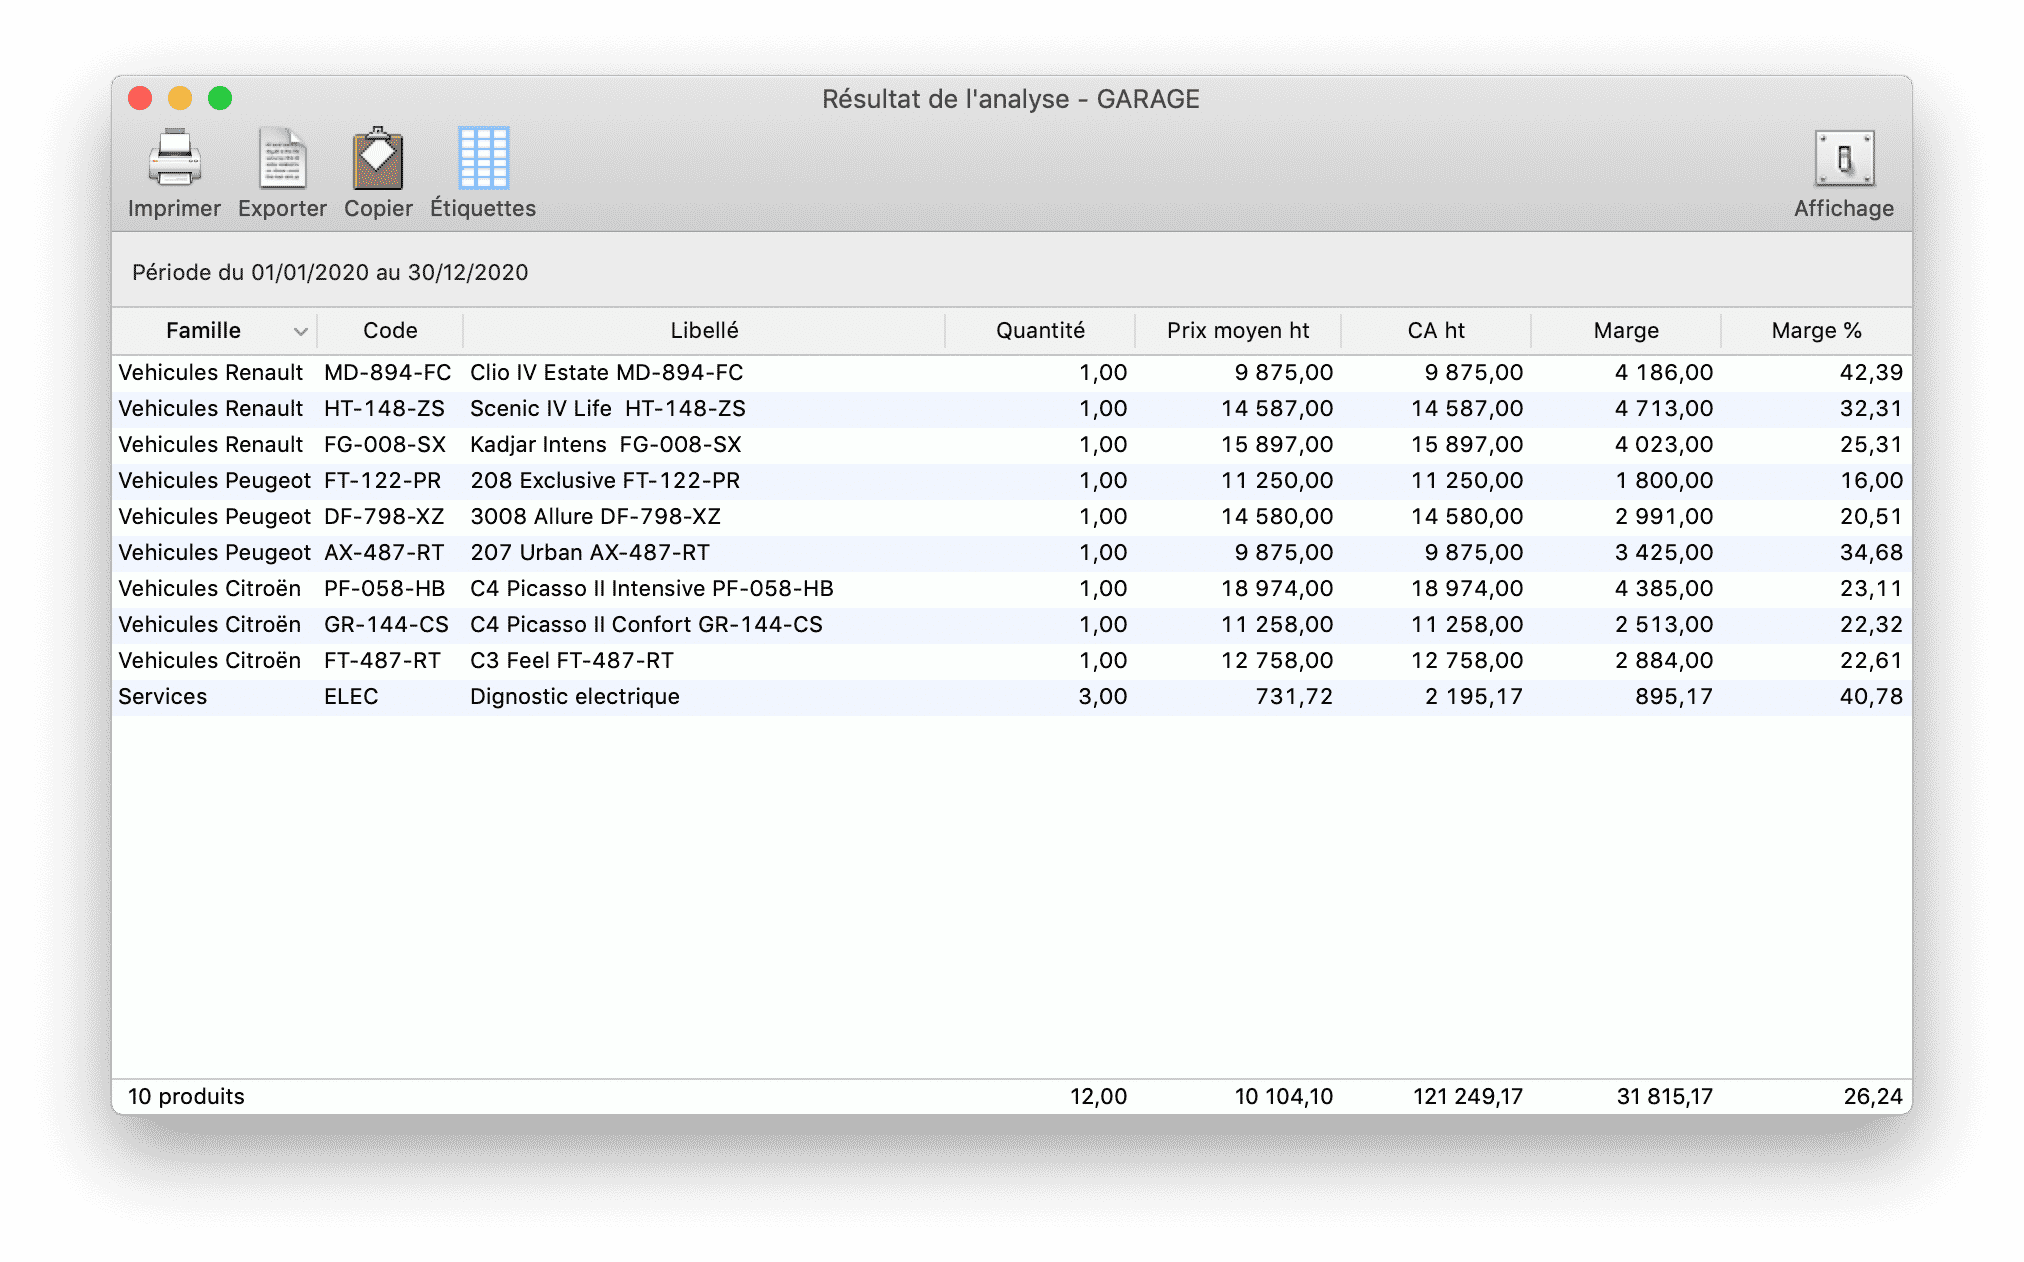Click the Services family cell

pyautogui.click(x=162, y=697)
